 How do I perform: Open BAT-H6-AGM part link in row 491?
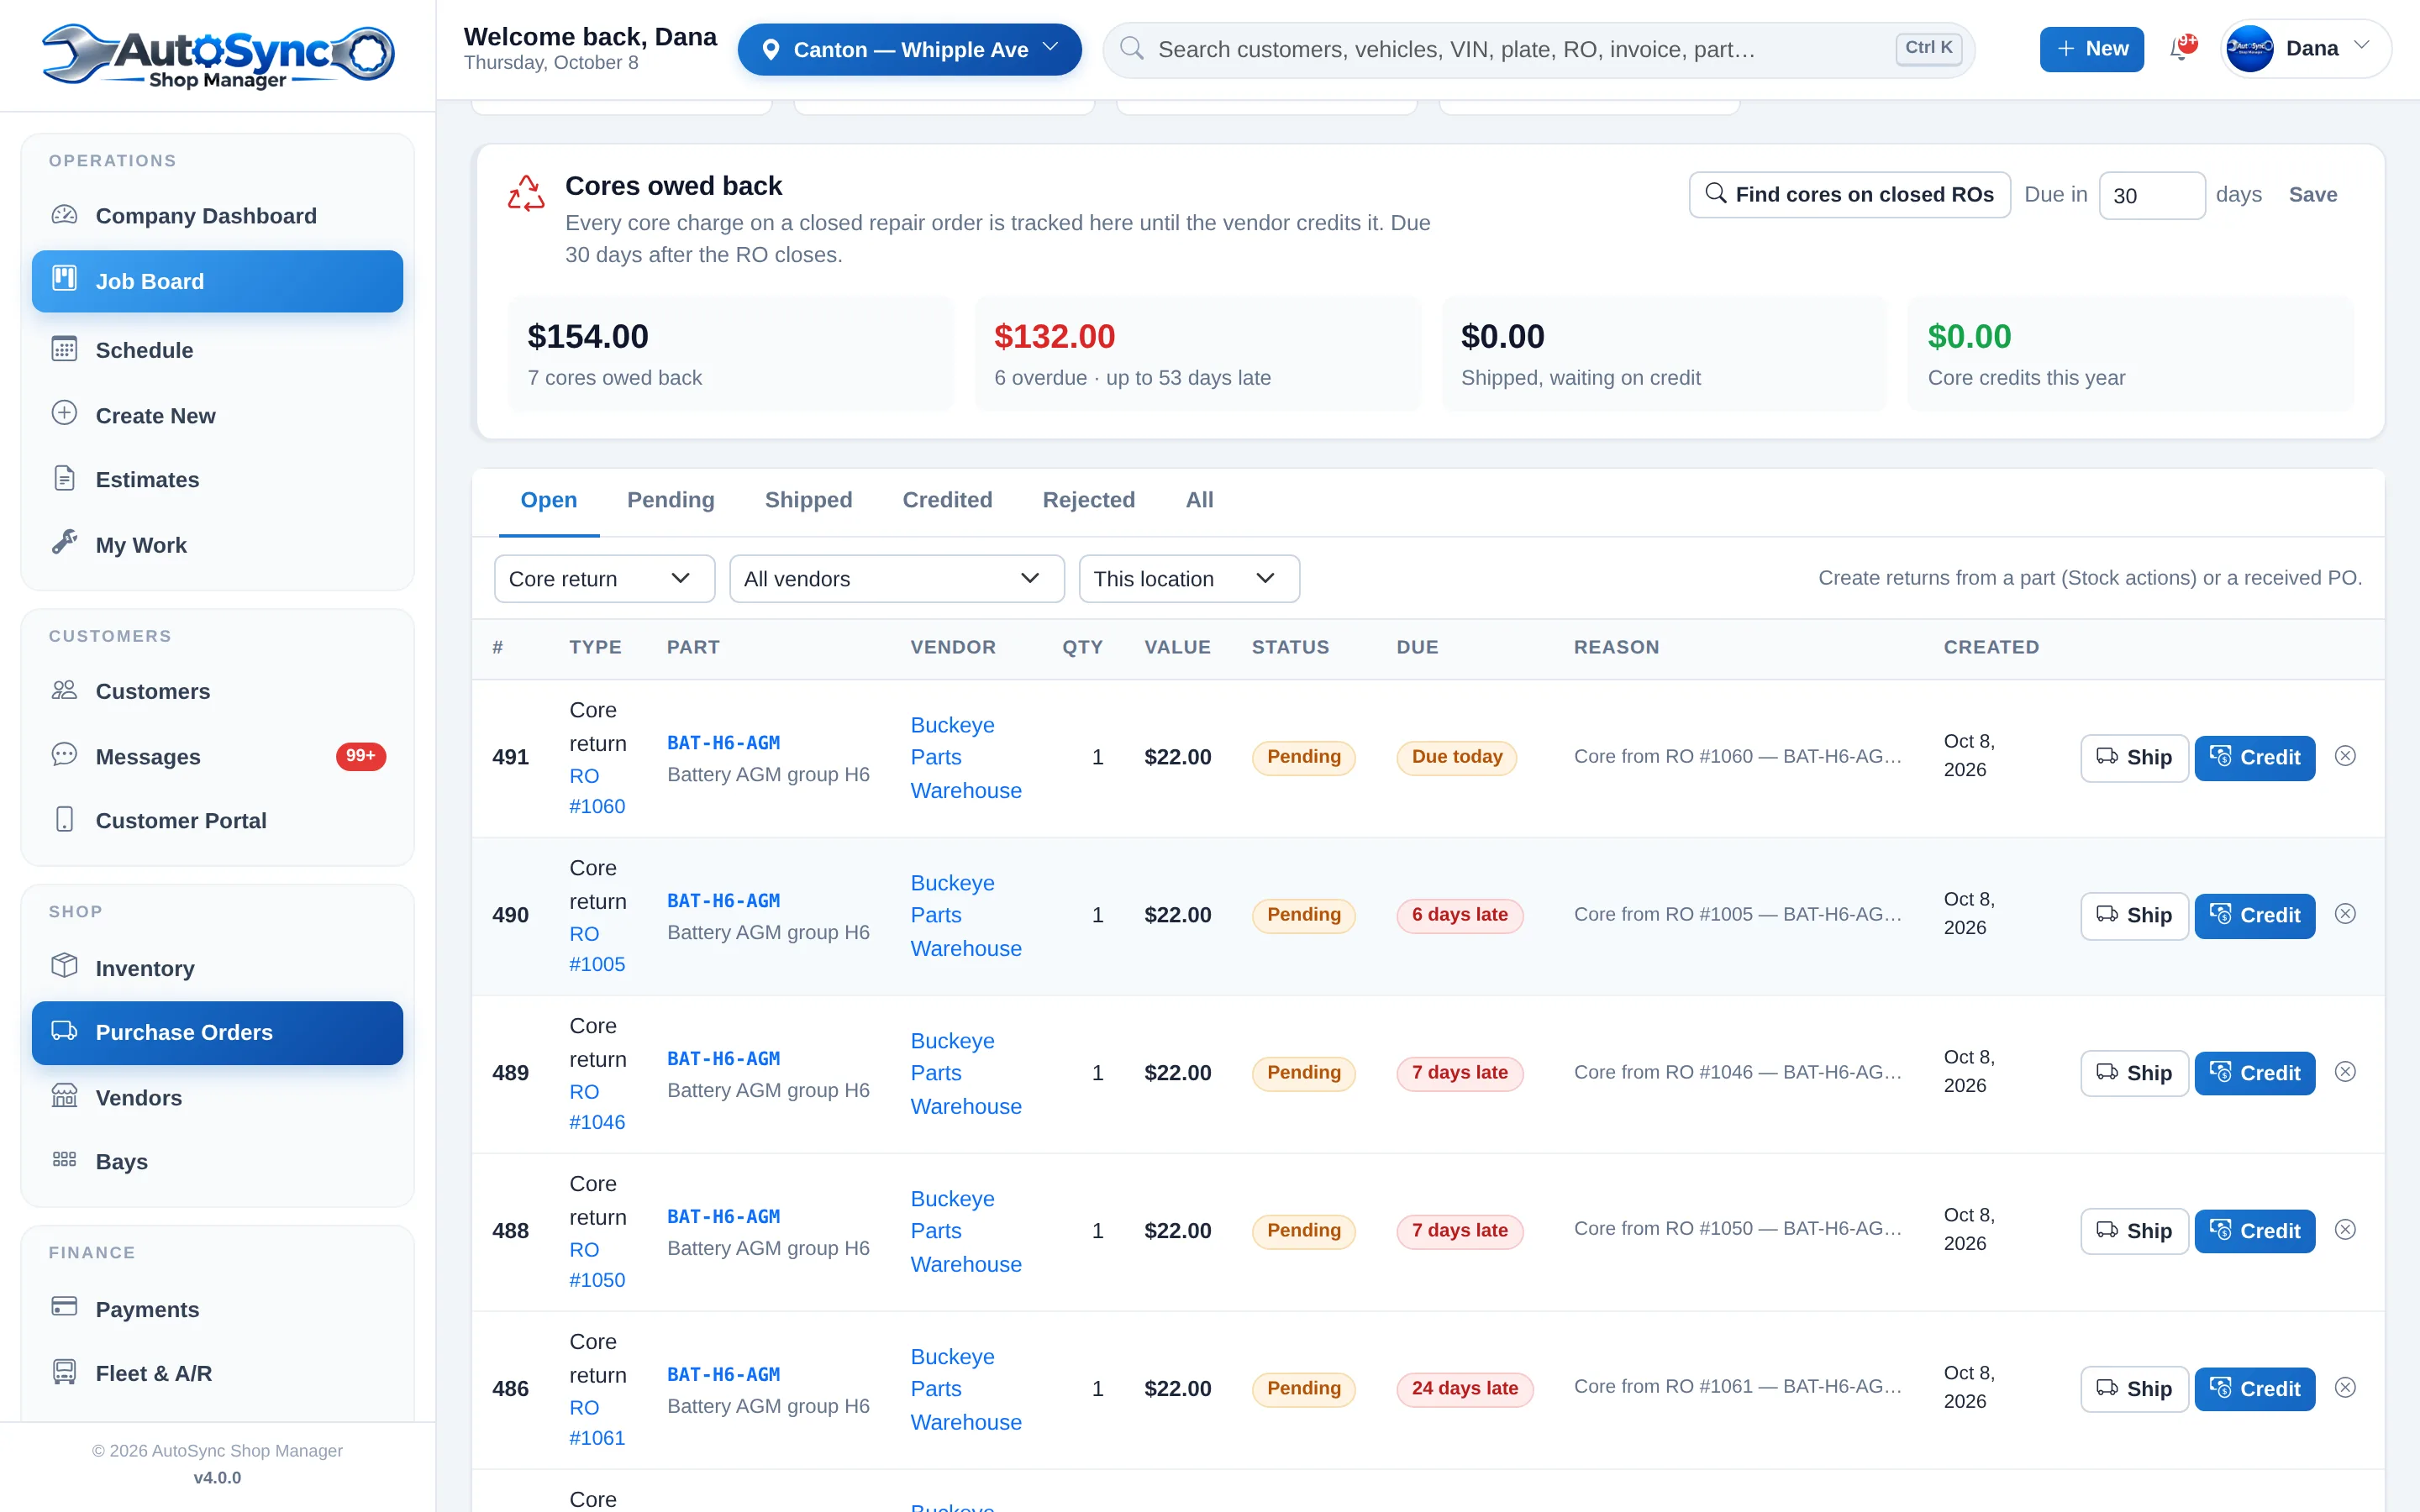pyautogui.click(x=723, y=742)
